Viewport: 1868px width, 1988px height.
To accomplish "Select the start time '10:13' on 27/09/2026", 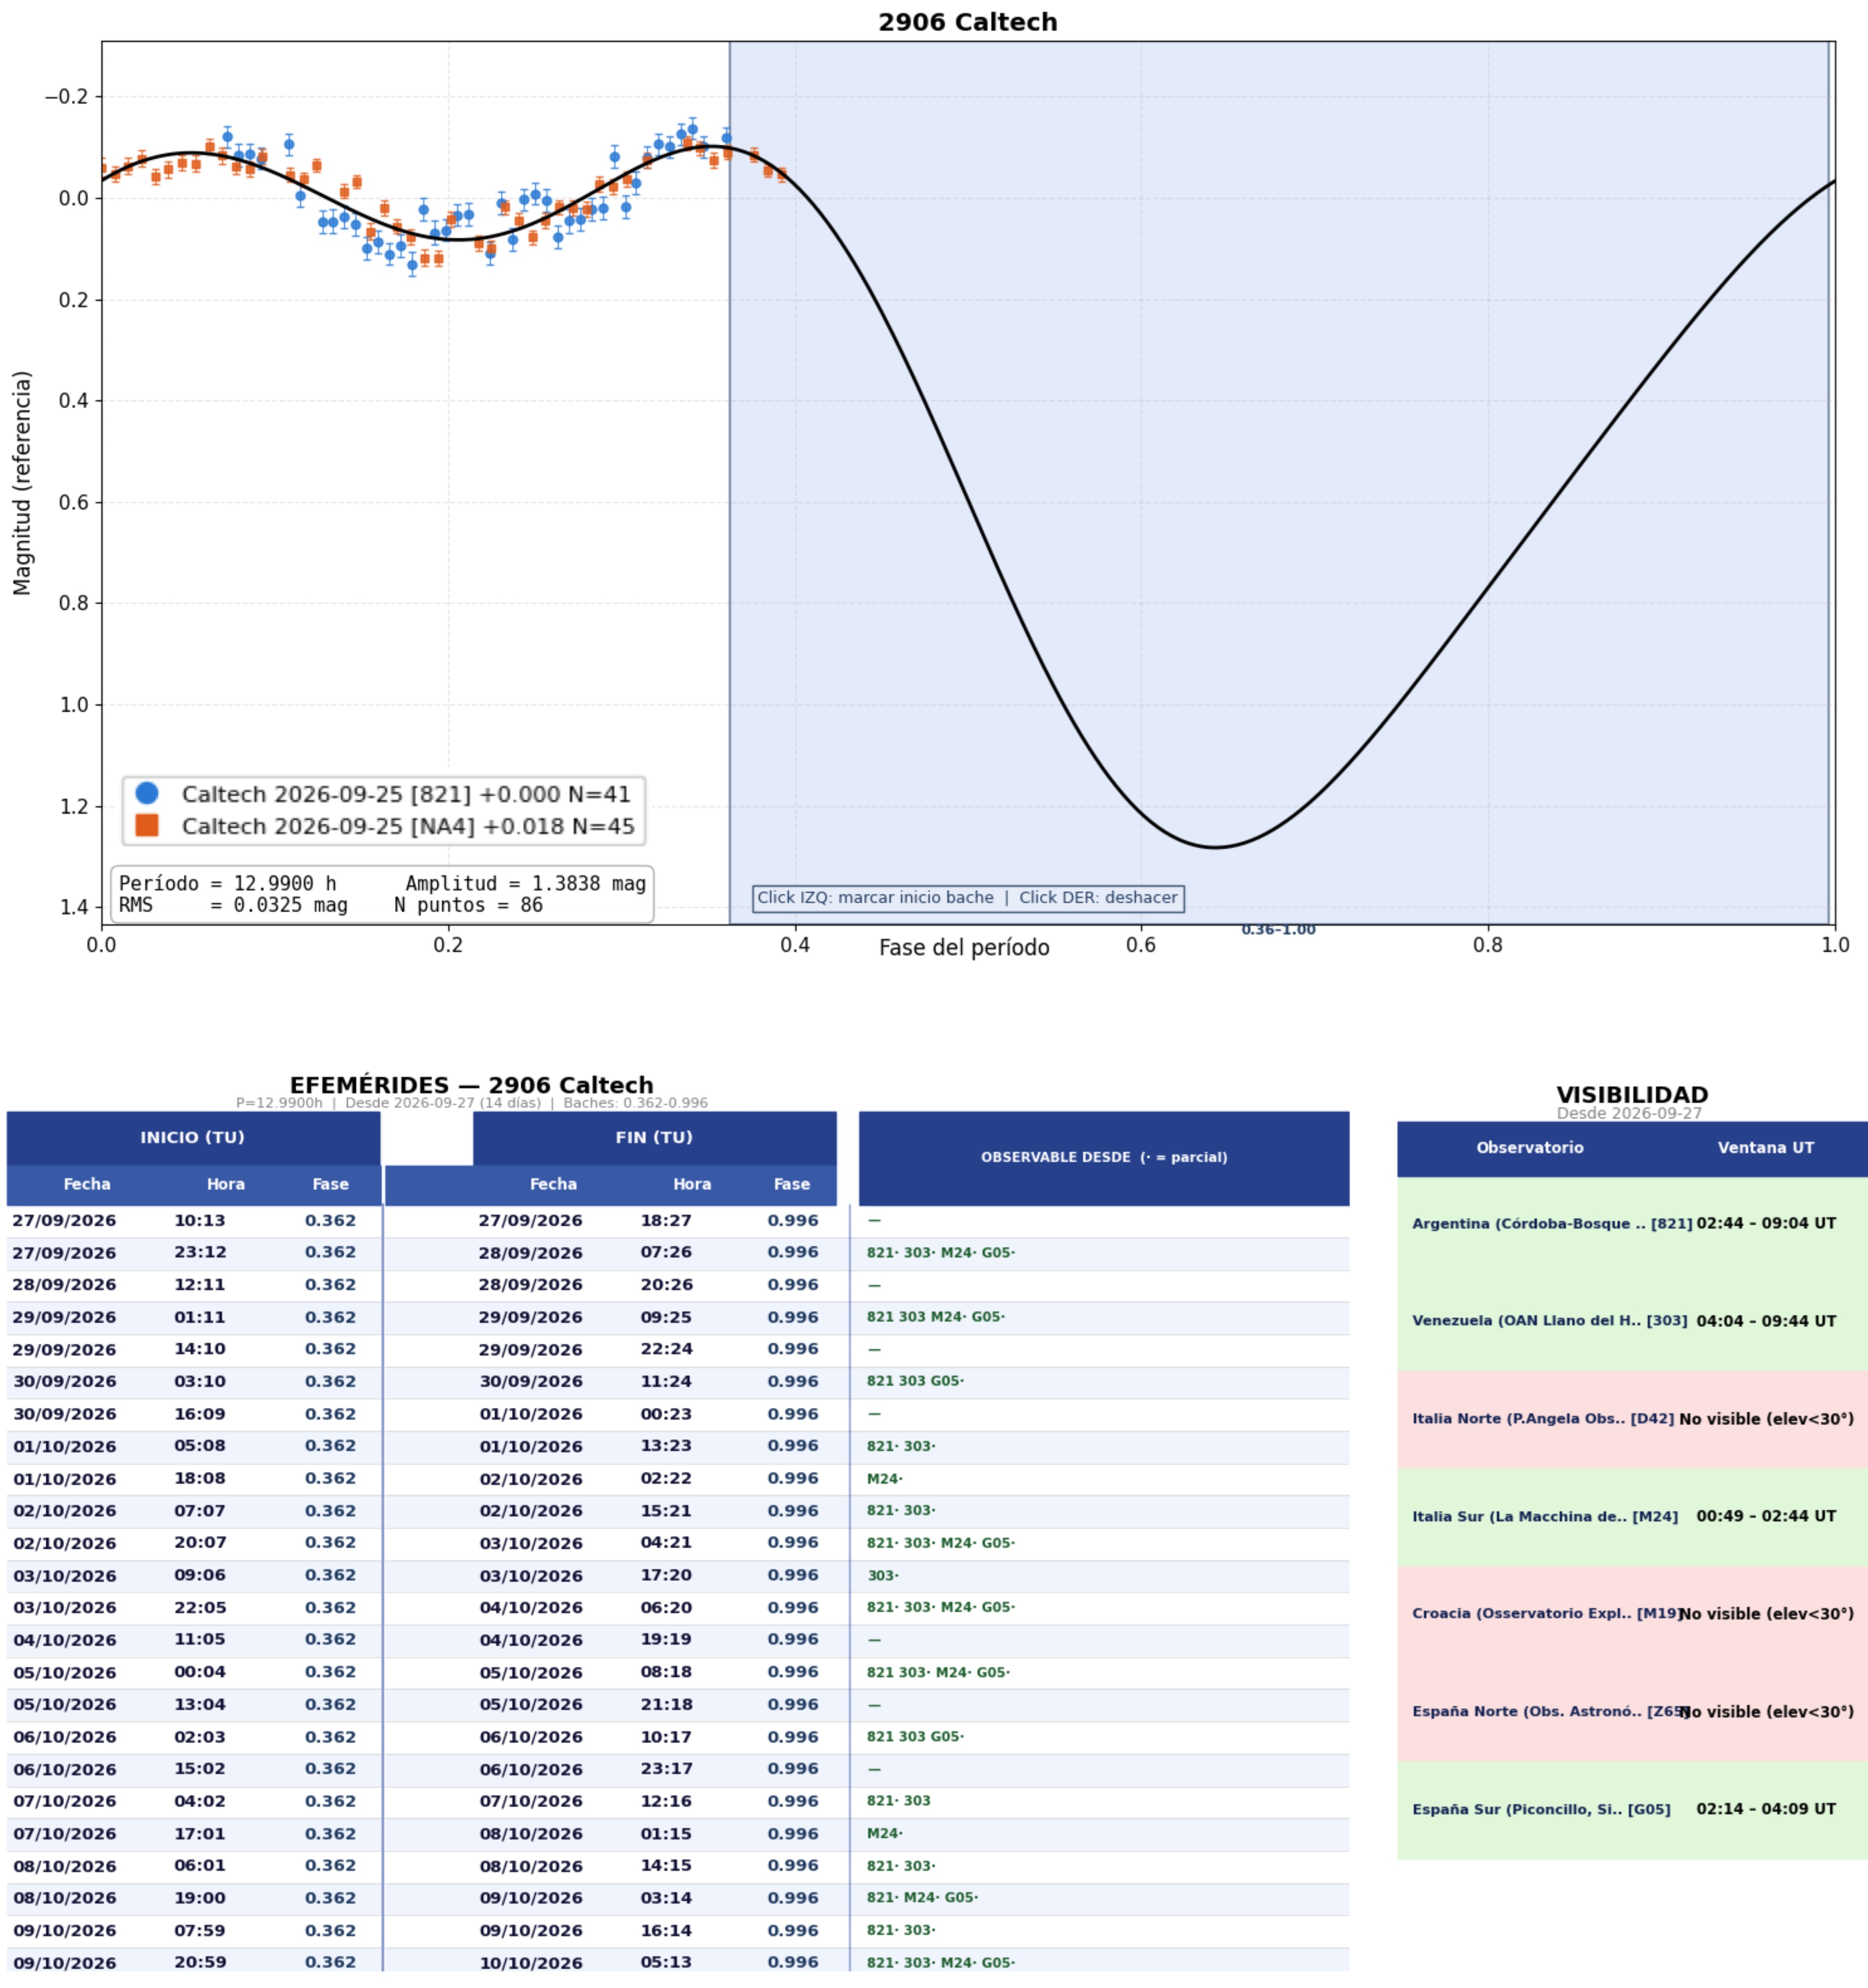I will (x=200, y=1221).
